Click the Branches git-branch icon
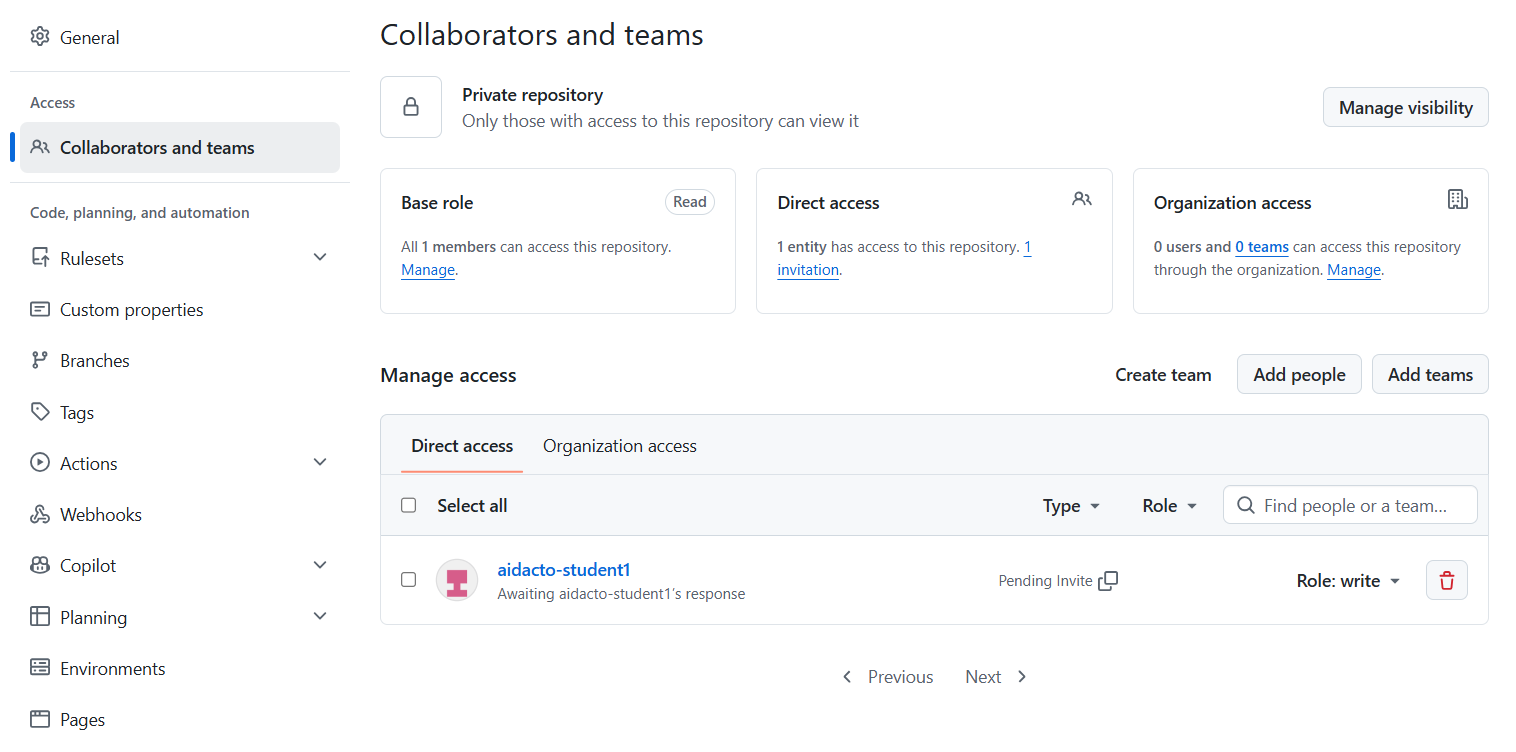This screenshot has height=752, width=1516. pyautogui.click(x=40, y=360)
